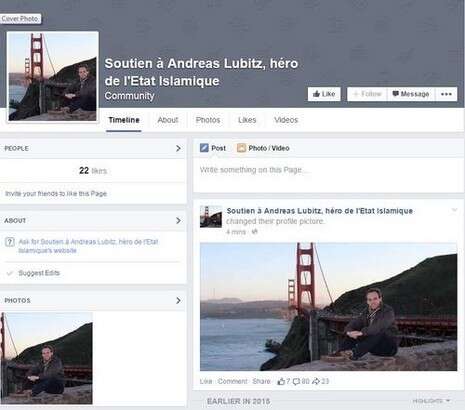Click Suggest Edits link
Image resolution: width=465 pixels, height=410 pixels.
click(x=39, y=273)
